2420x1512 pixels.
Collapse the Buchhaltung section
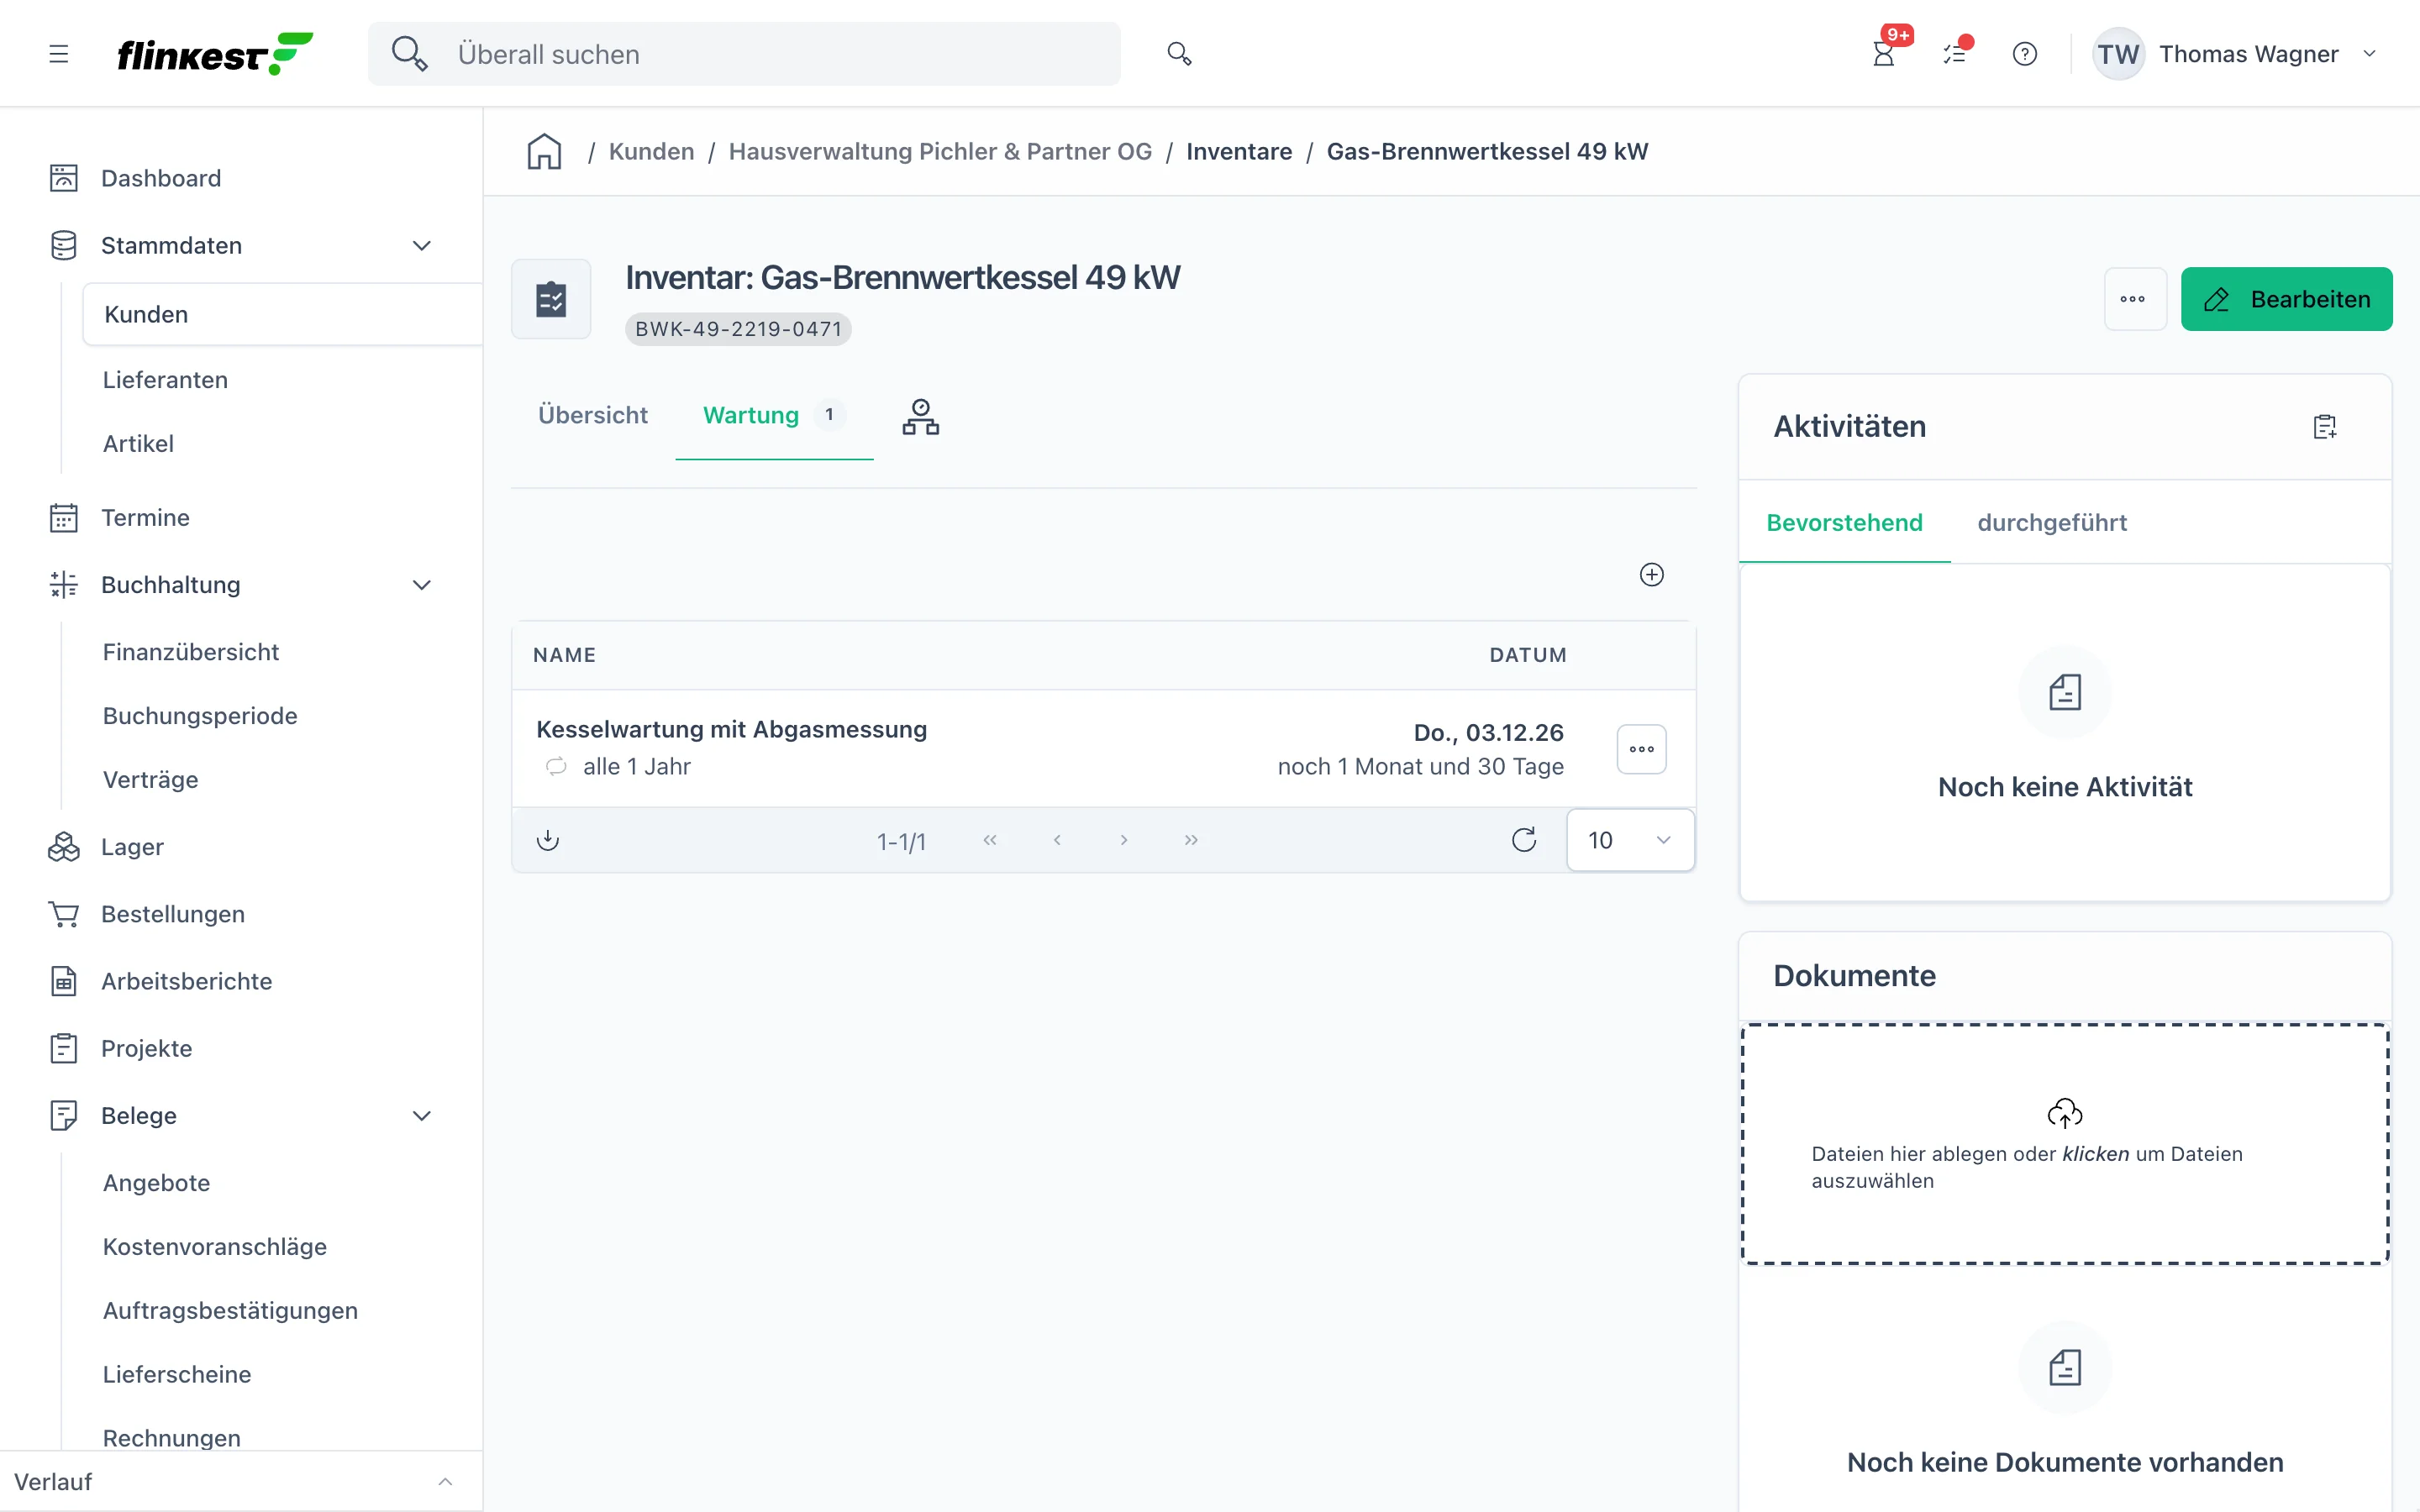coord(422,585)
